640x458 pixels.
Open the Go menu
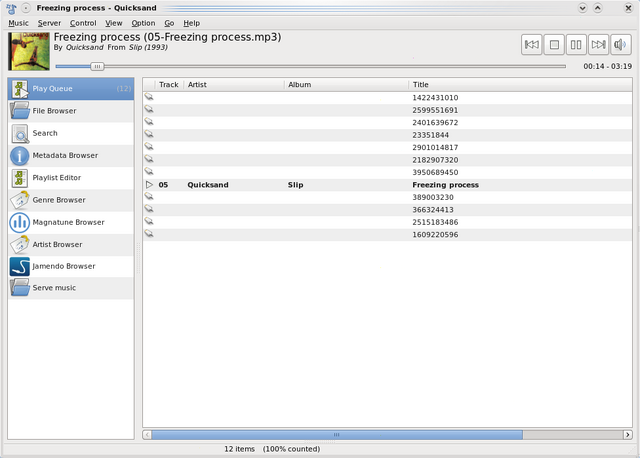pos(169,23)
